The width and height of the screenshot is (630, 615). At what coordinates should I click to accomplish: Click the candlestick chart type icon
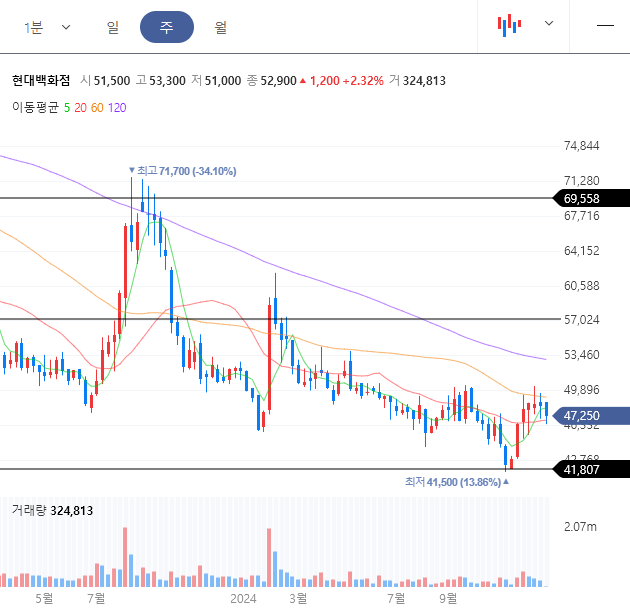click(x=509, y=25)
